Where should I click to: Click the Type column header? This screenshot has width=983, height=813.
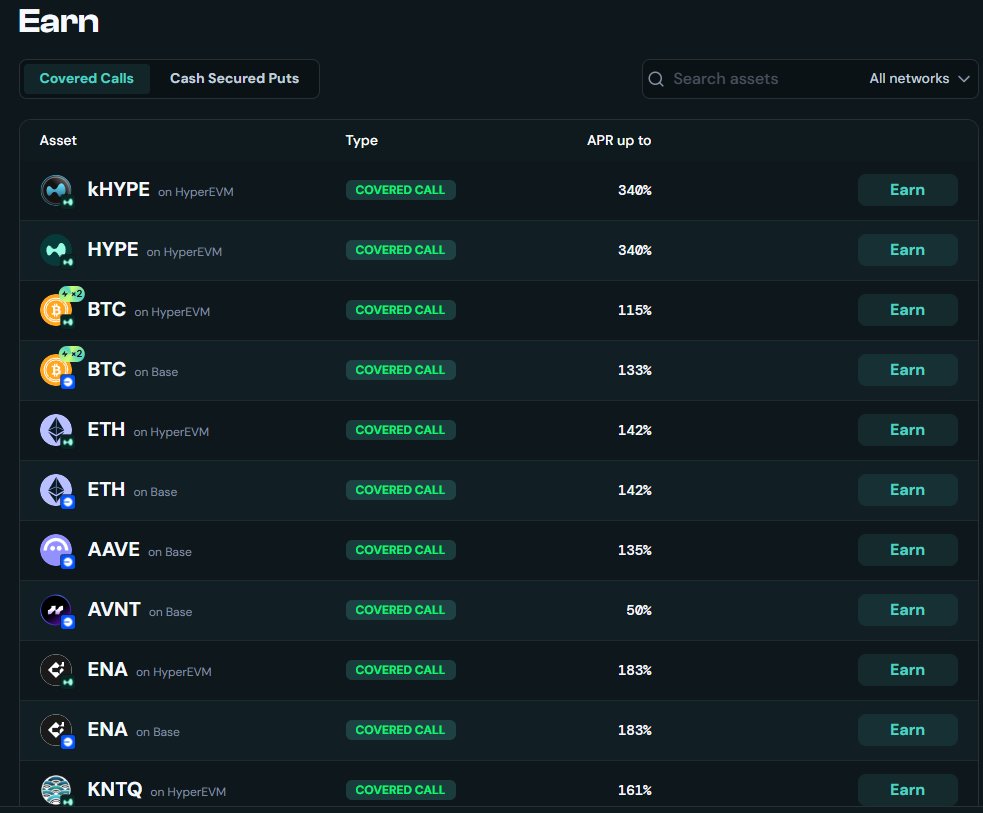pyautogui.click(x=362, y=140)
